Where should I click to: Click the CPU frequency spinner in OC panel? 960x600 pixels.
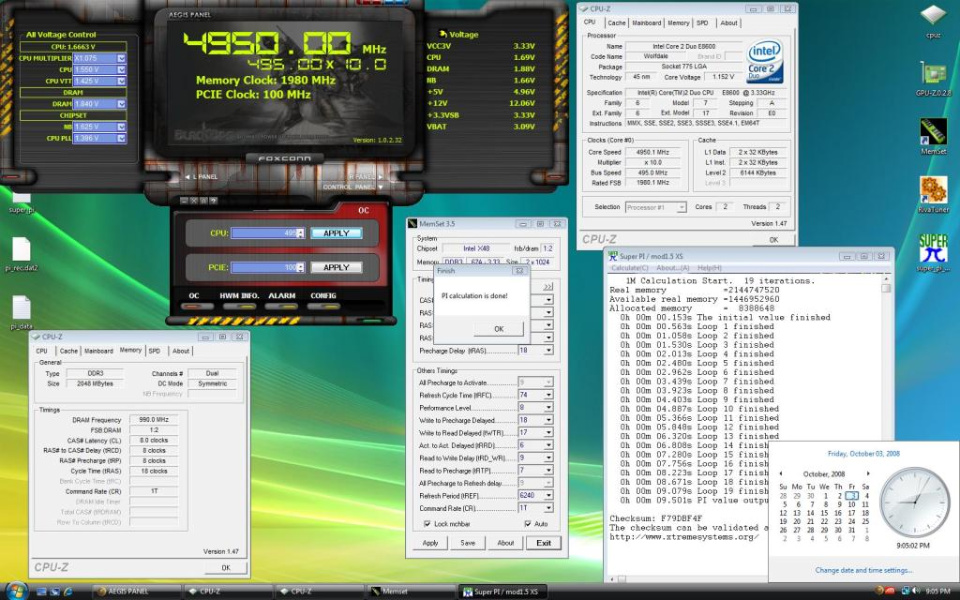pyautogui.click(x=300, y=233)
